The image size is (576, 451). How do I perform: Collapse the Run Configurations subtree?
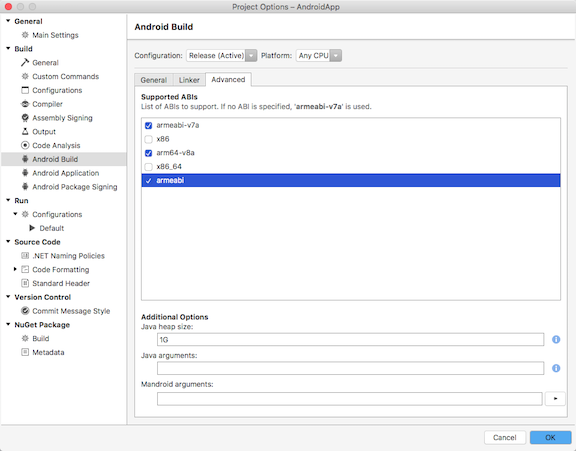(x=15, y=214)
